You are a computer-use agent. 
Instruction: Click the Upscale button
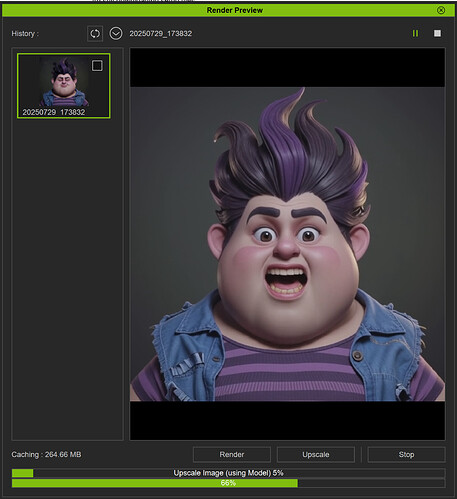tap(316, 454)
